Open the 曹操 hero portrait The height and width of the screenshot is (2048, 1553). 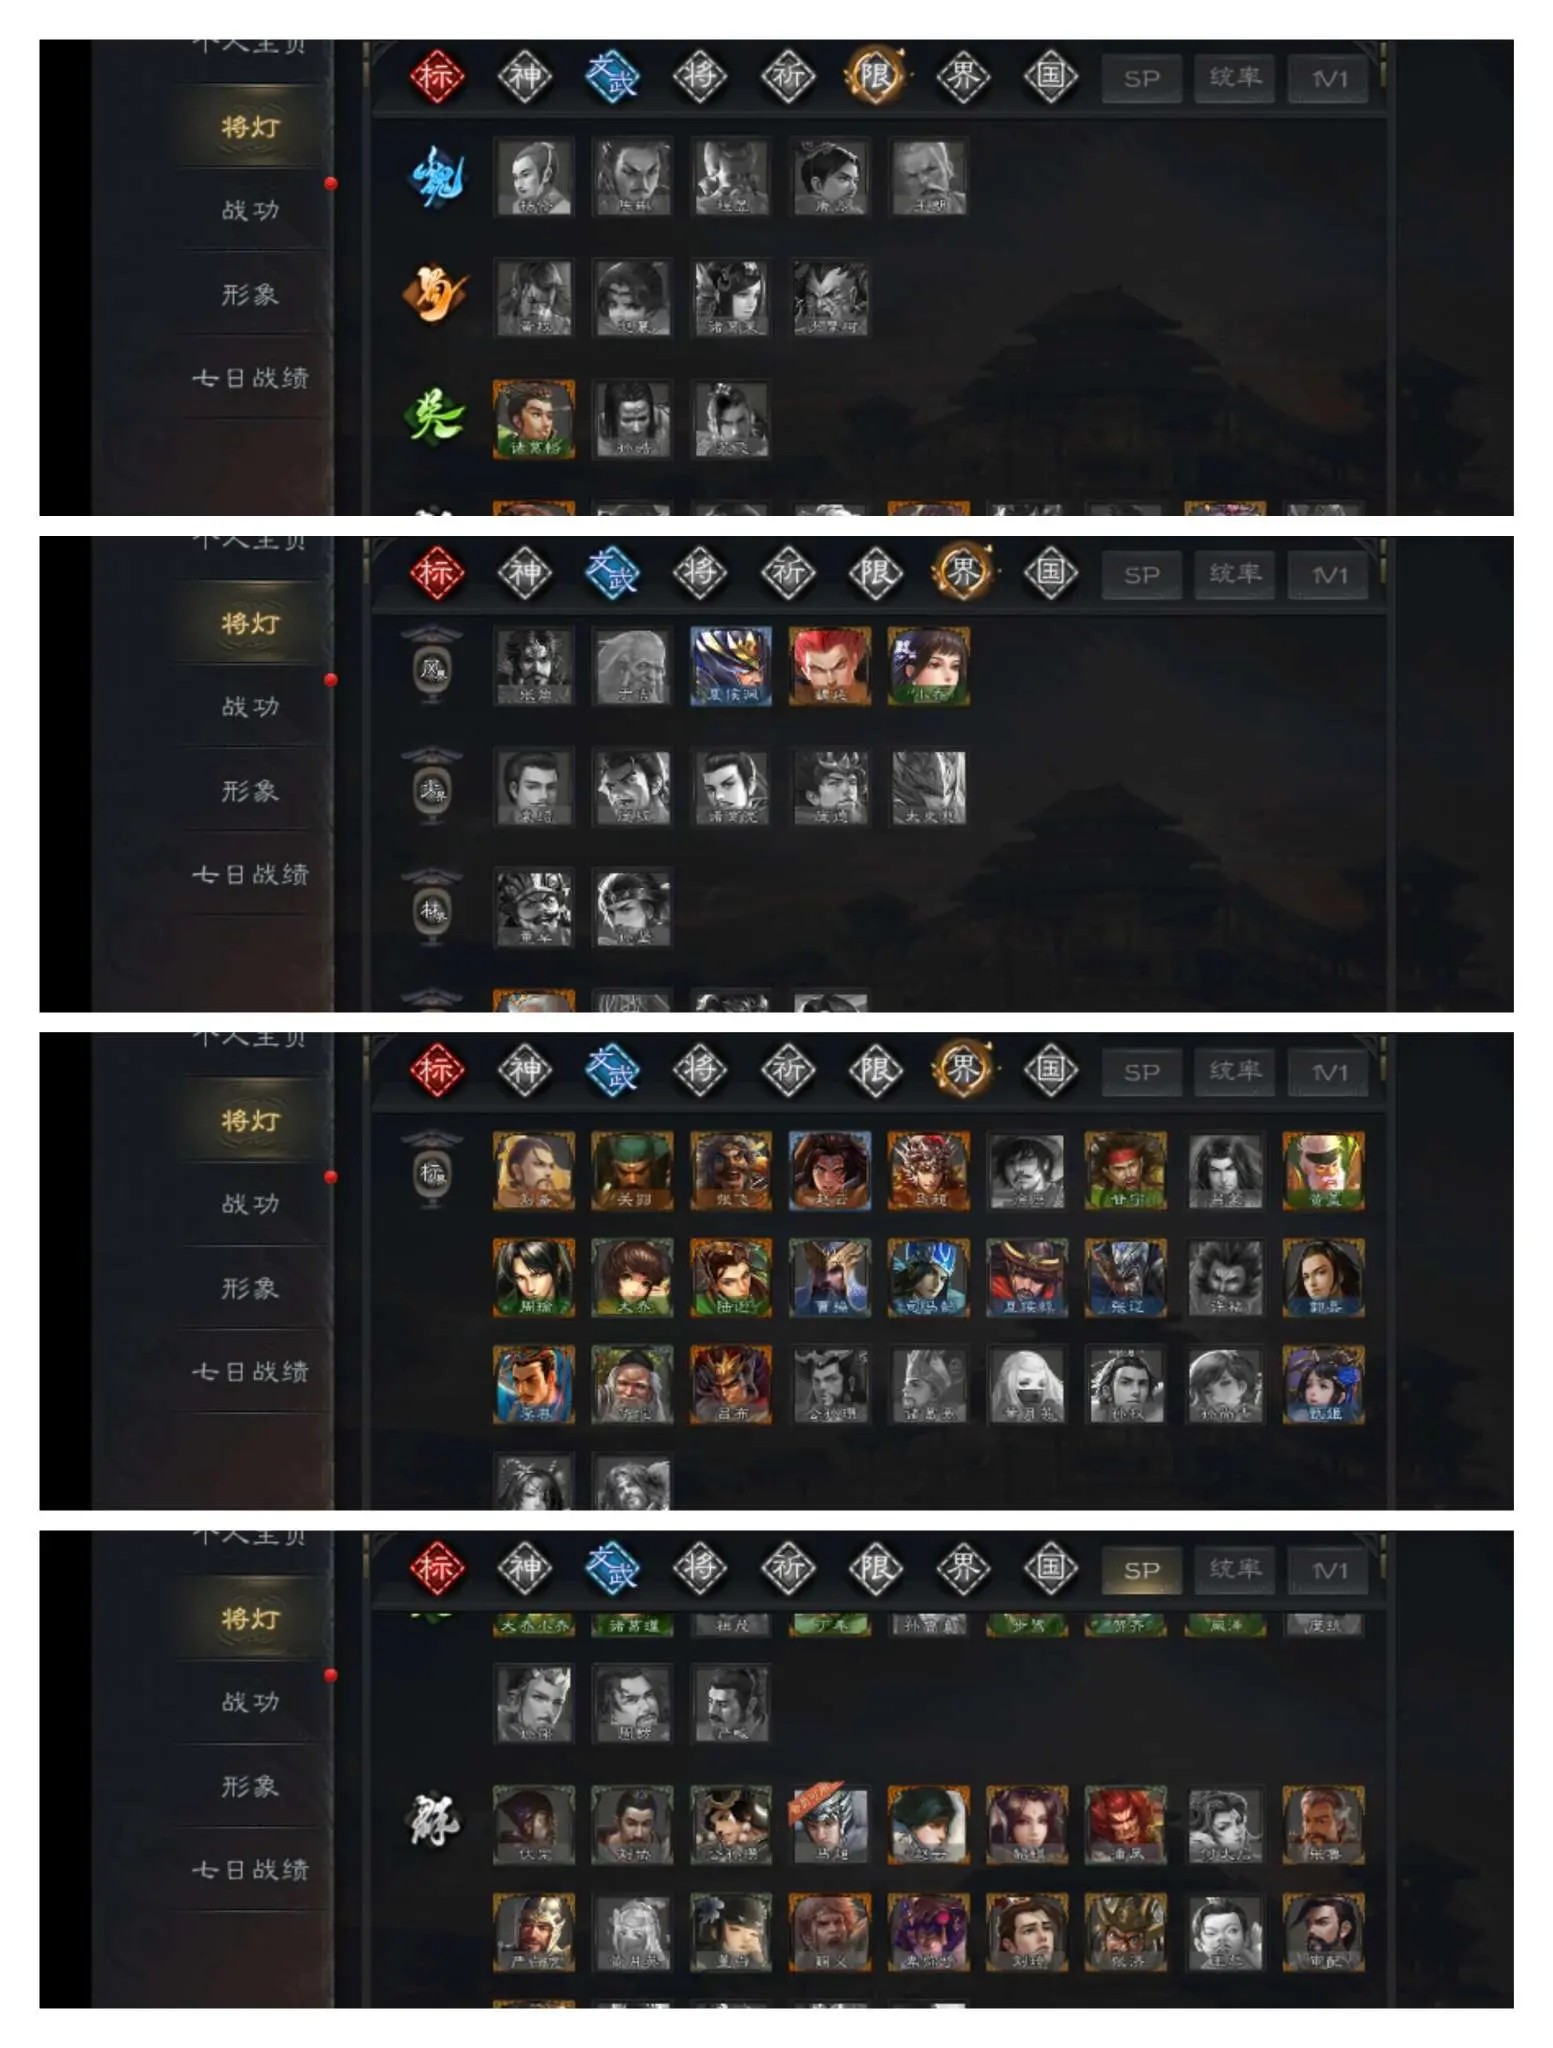(x=829, y=1277)
